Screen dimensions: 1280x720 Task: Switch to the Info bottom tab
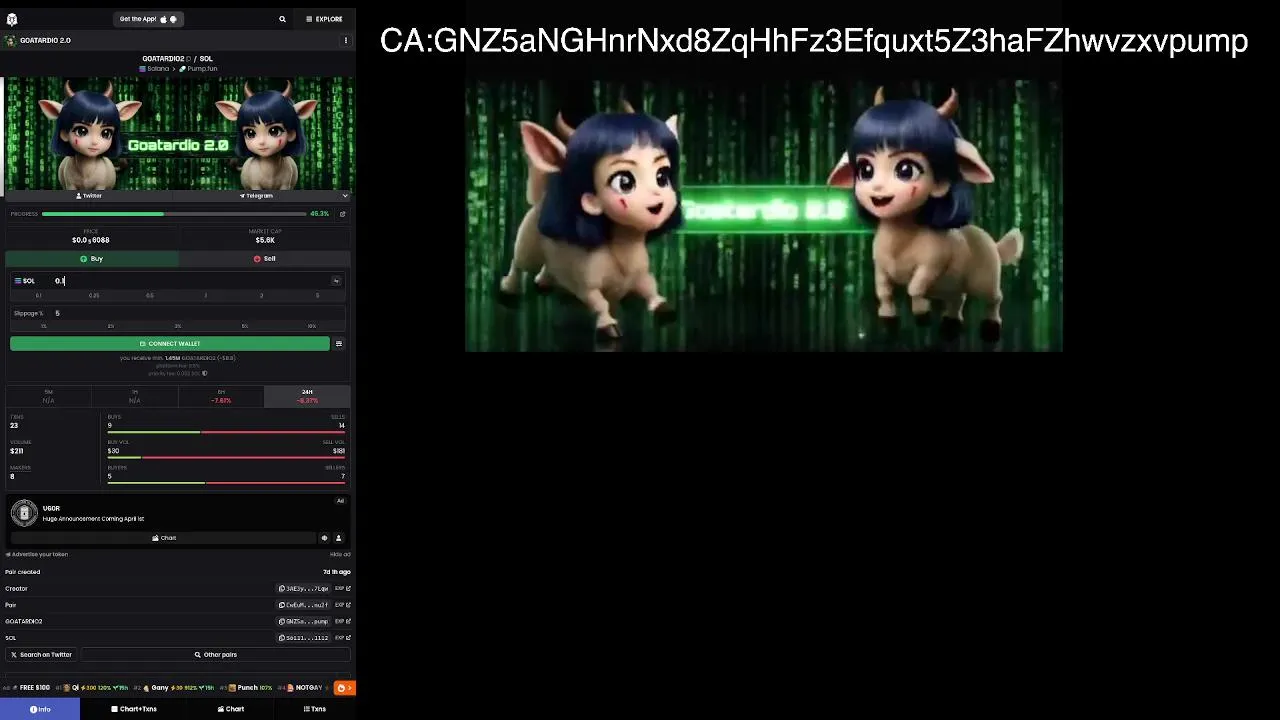(40, 709)
